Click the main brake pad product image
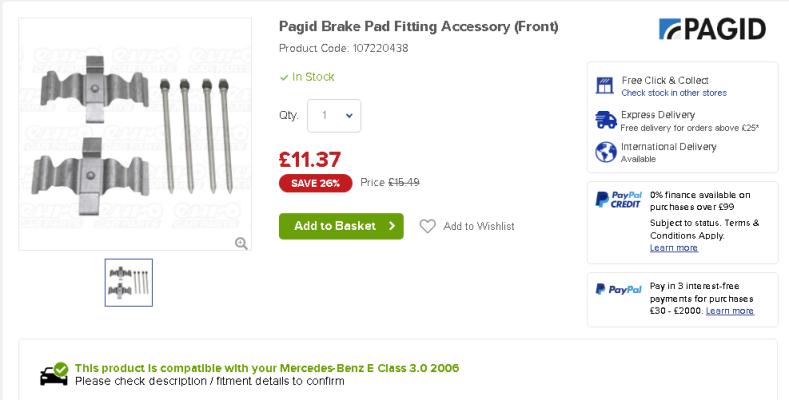Viewport: 789px width, 400px height. pos(135,133)
